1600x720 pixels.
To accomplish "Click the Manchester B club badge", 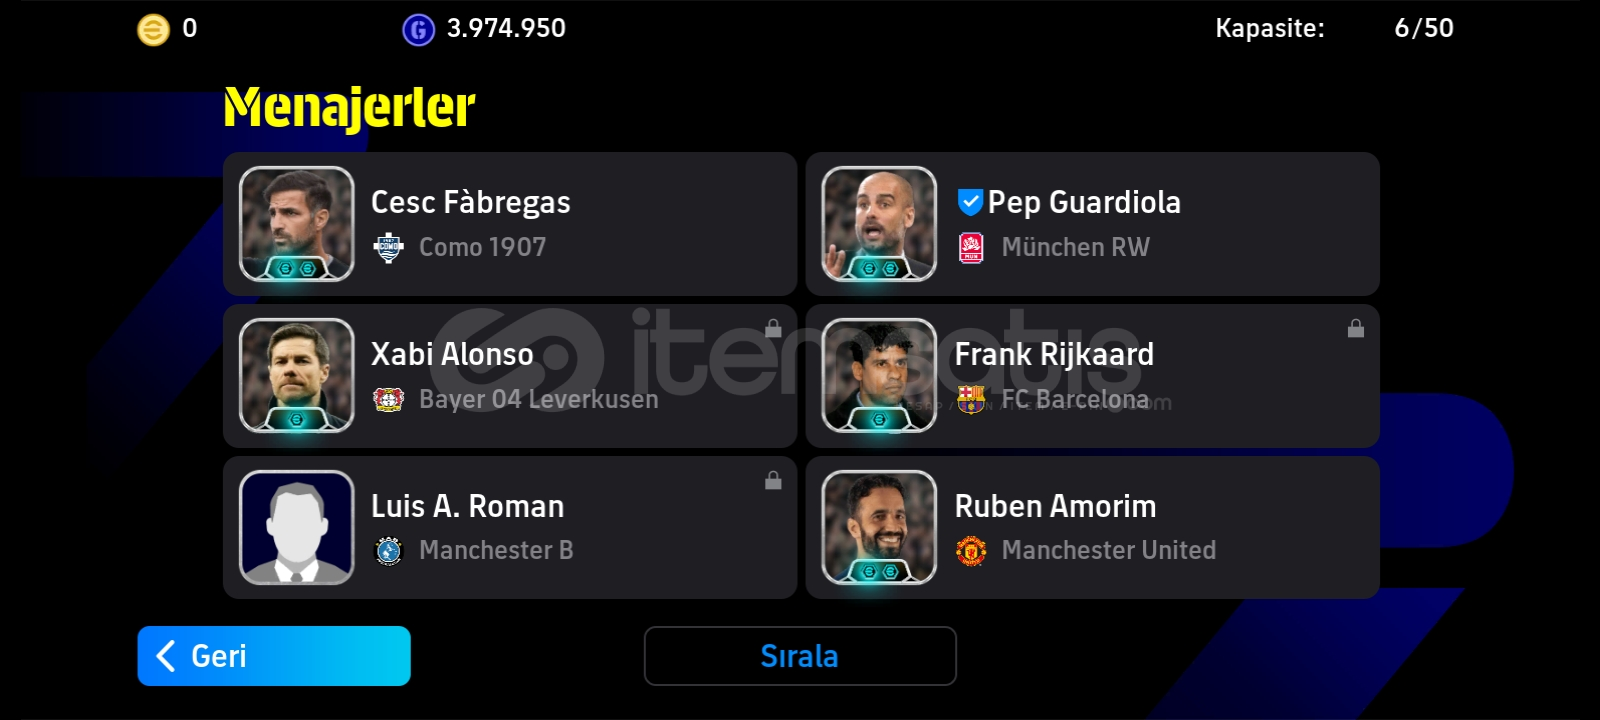I will [388, 550].
